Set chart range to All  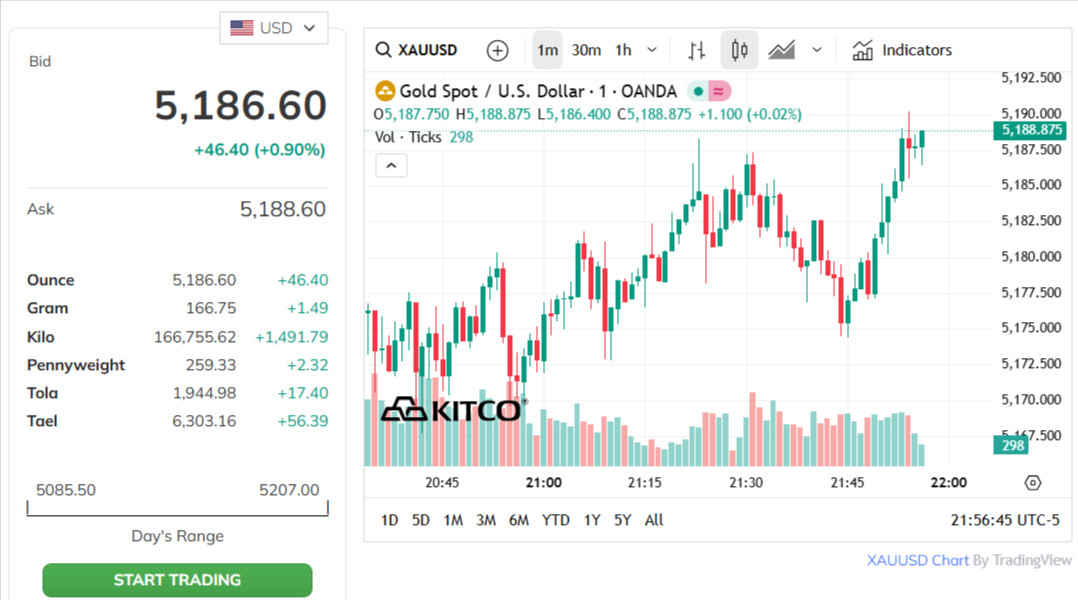point(654,520)
